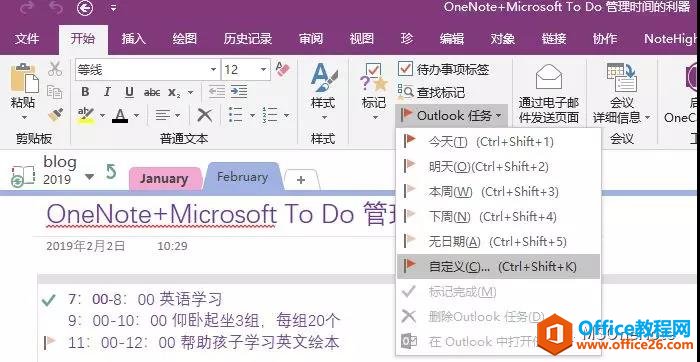Screen dimensions: 700x362
Task: Switch to the 插入 ribbon tab
Action: [133, 39]
